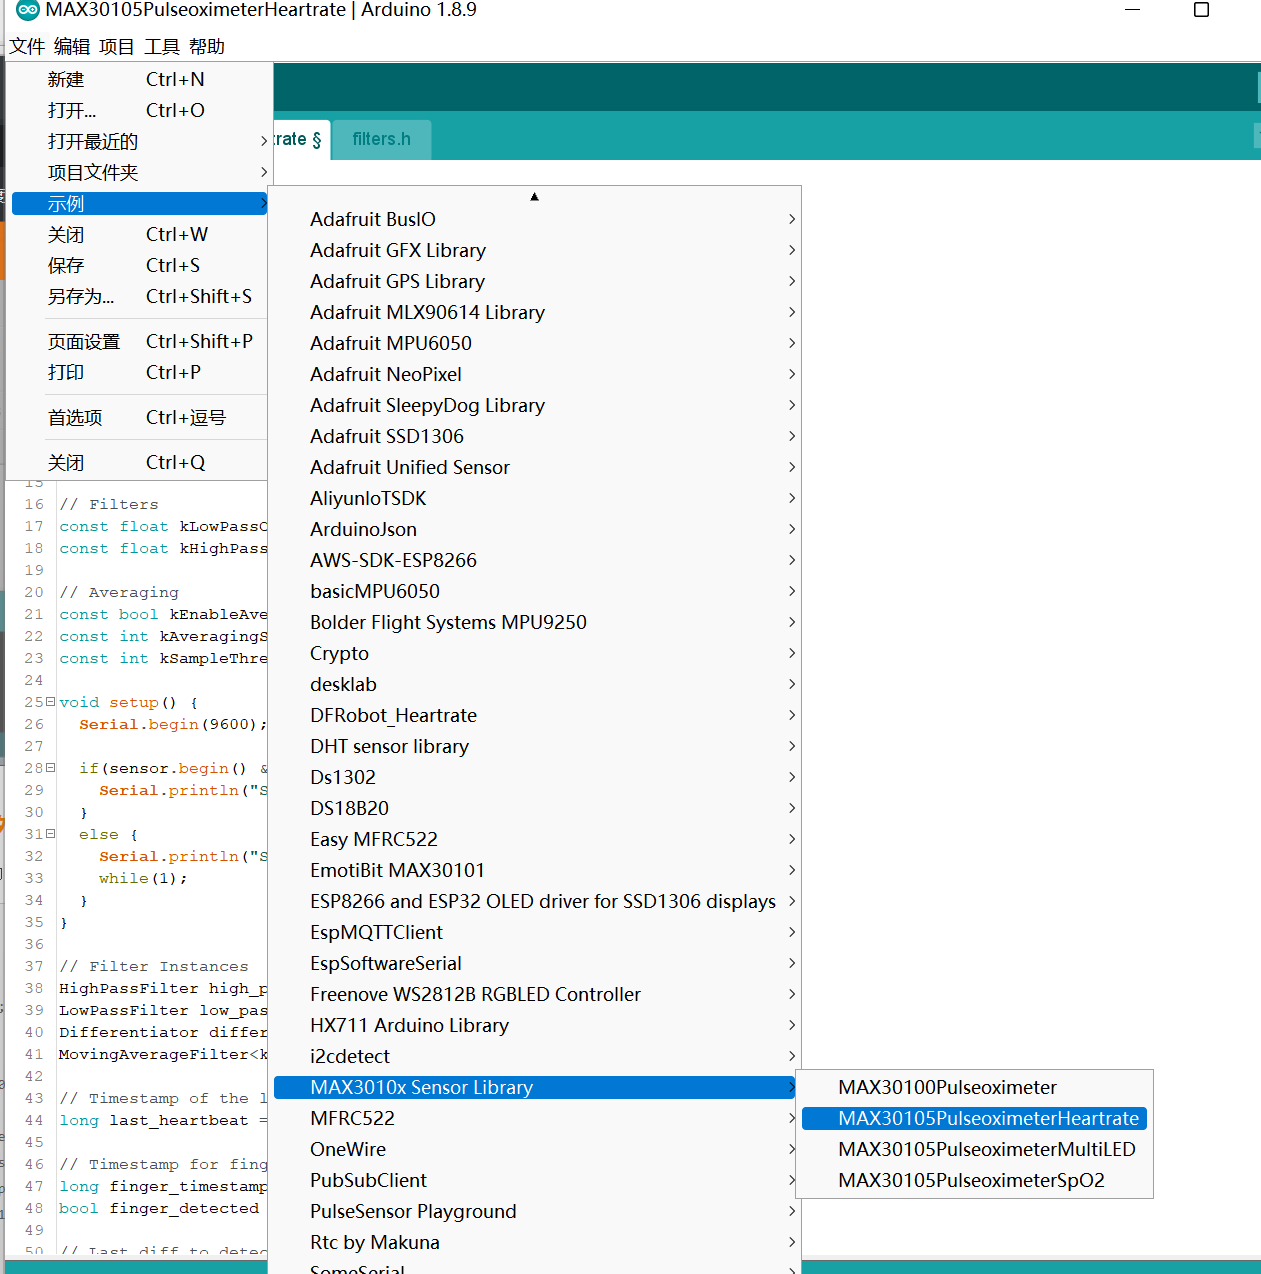Open Easy MFRC522 examples submenu
1261x1274 pixels.
[535, 839]
